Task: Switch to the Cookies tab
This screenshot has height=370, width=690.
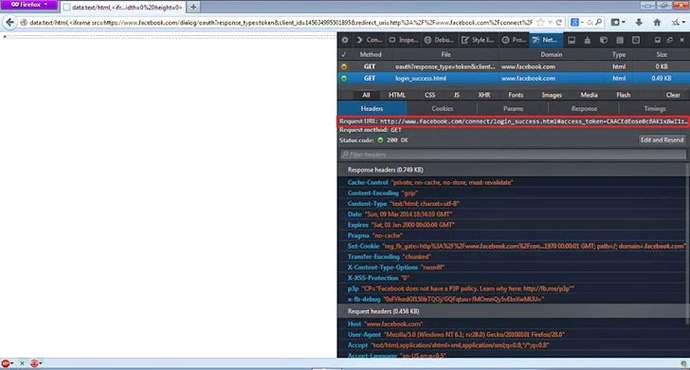Action: (x=442, y=109)
